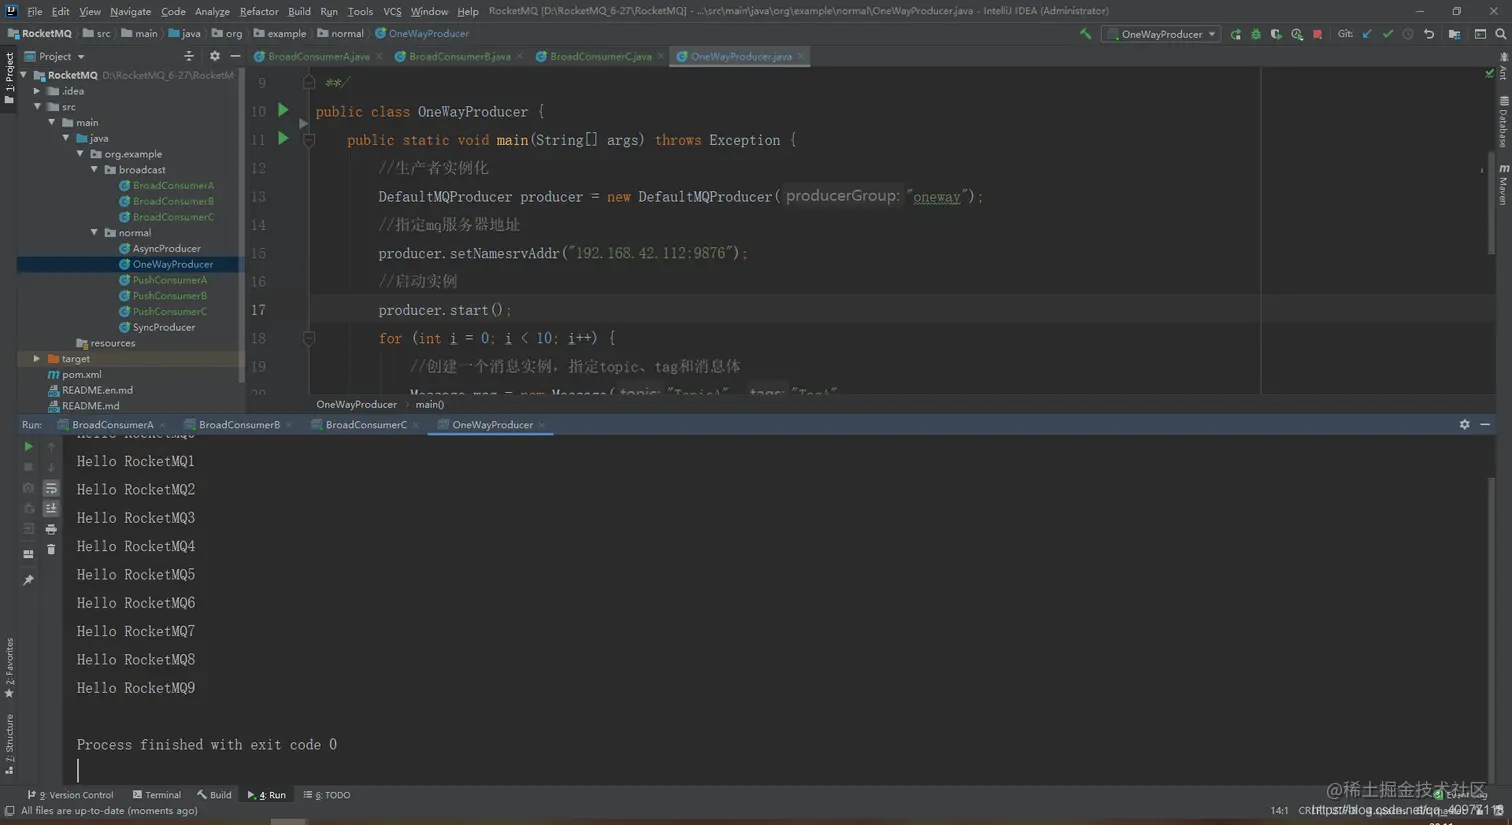This screenshot has width=1512, height=825.
Task: Open the Run panel settings gear
Action: pyautogui.click(x=1465, y=425)
